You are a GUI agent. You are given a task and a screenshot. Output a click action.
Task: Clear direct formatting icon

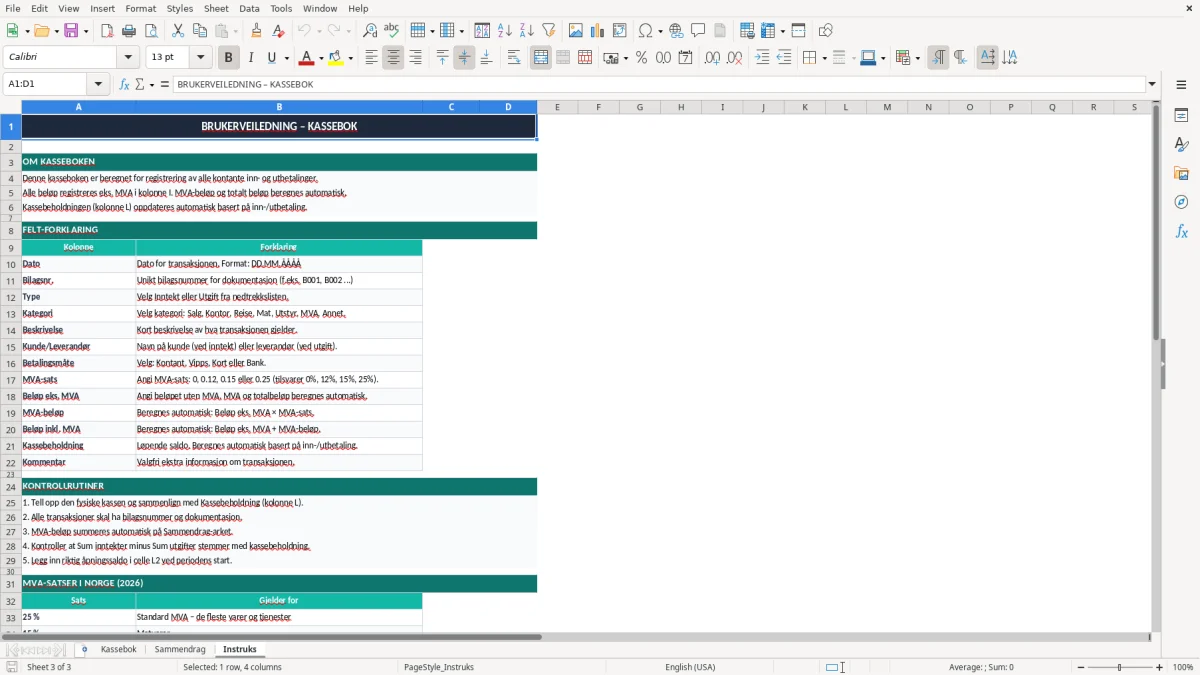pos(278,31)
